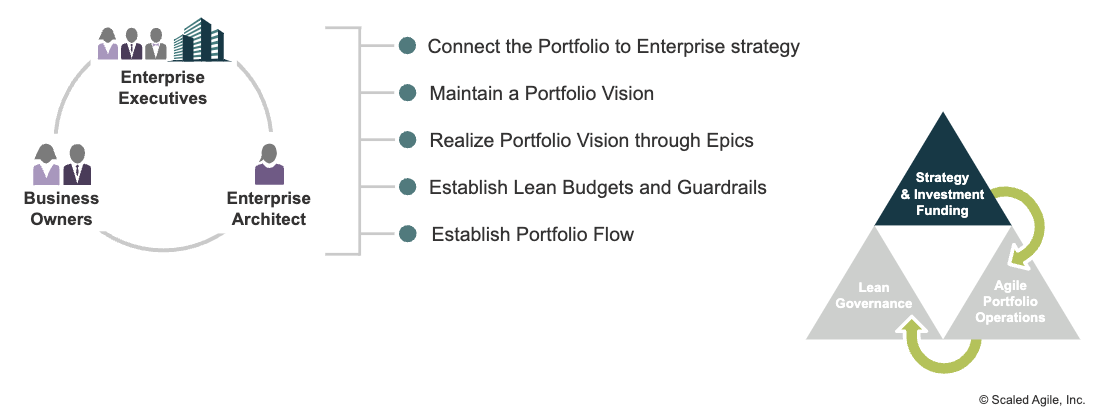Click the Enterprise Executives people icon
This screenshot has height=416, width=1104.
click(132, 44)
